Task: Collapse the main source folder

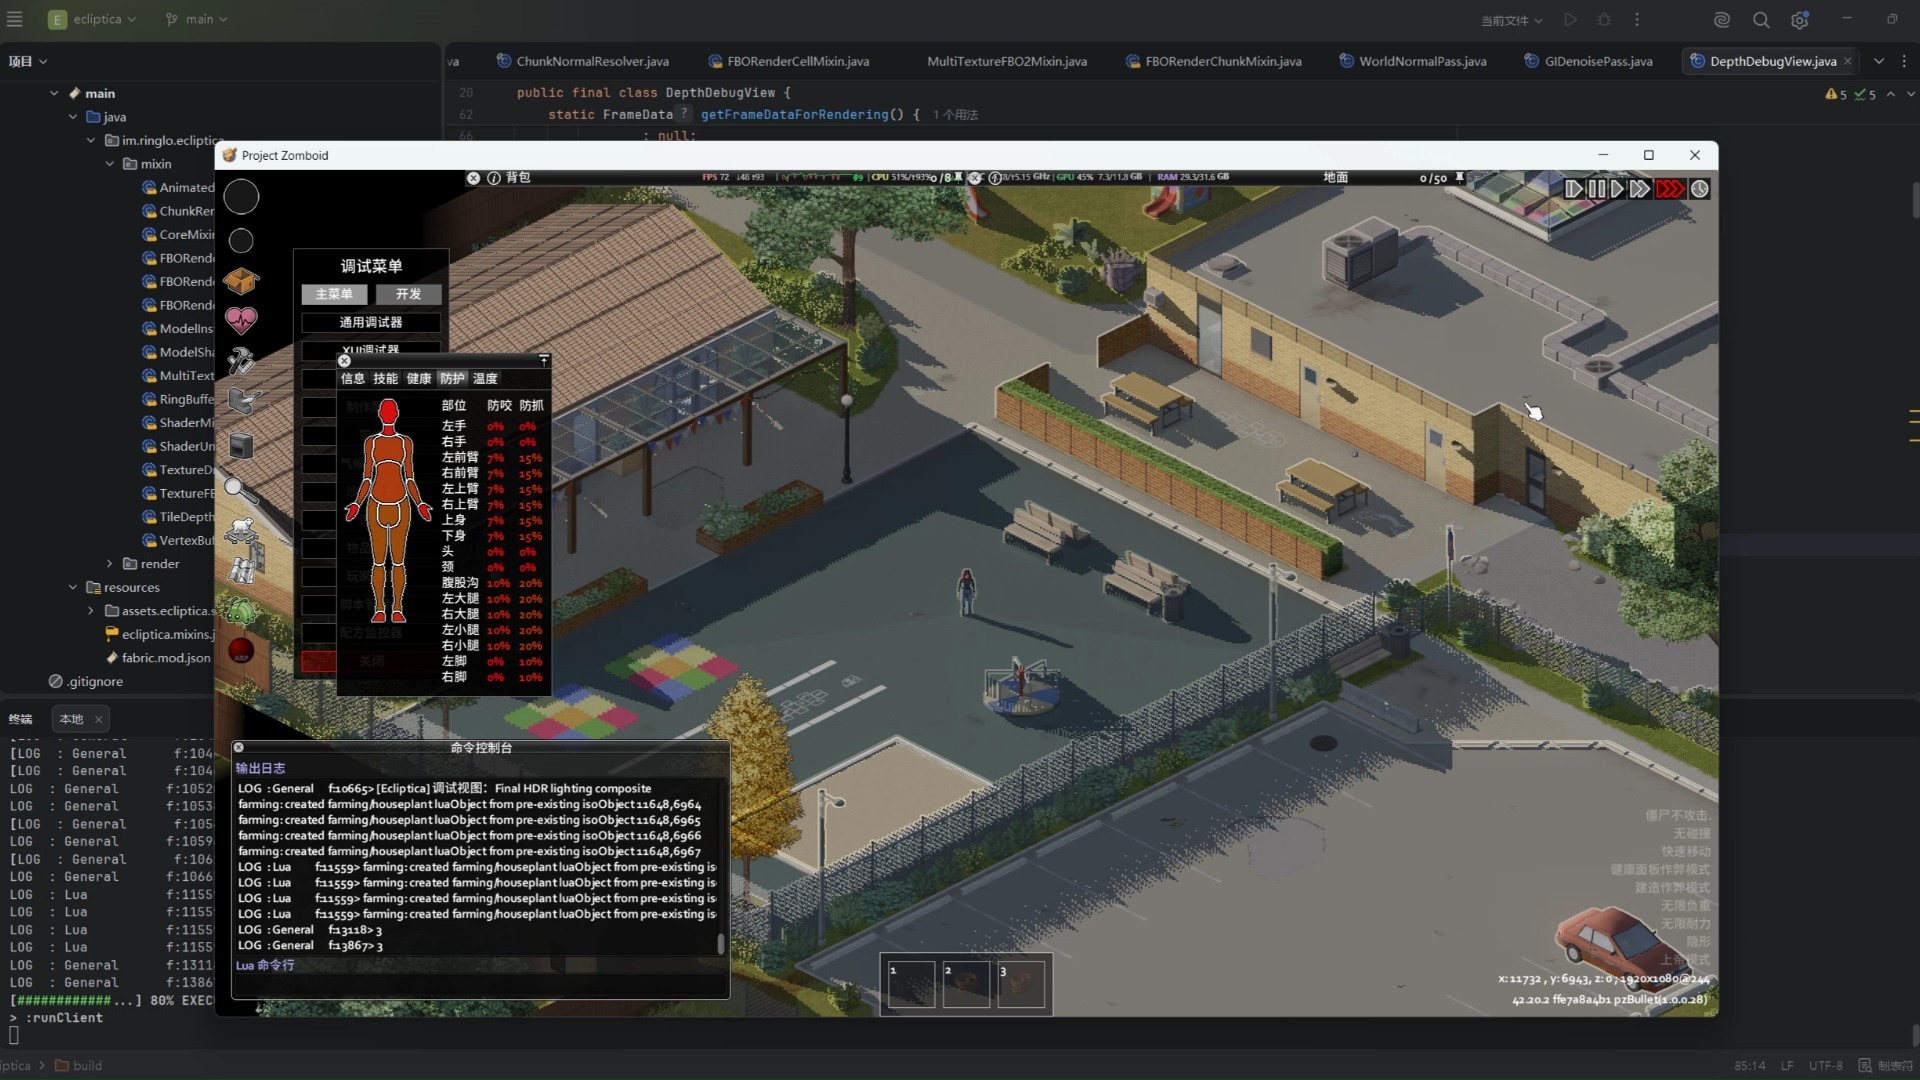Action: pyautogui.click(x=54, y=93)
